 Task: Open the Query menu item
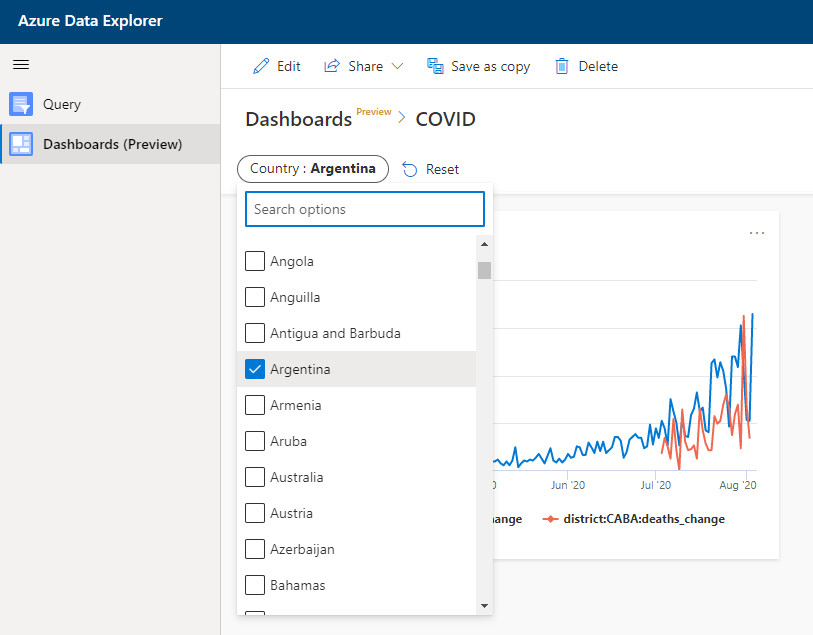(110, 104)
